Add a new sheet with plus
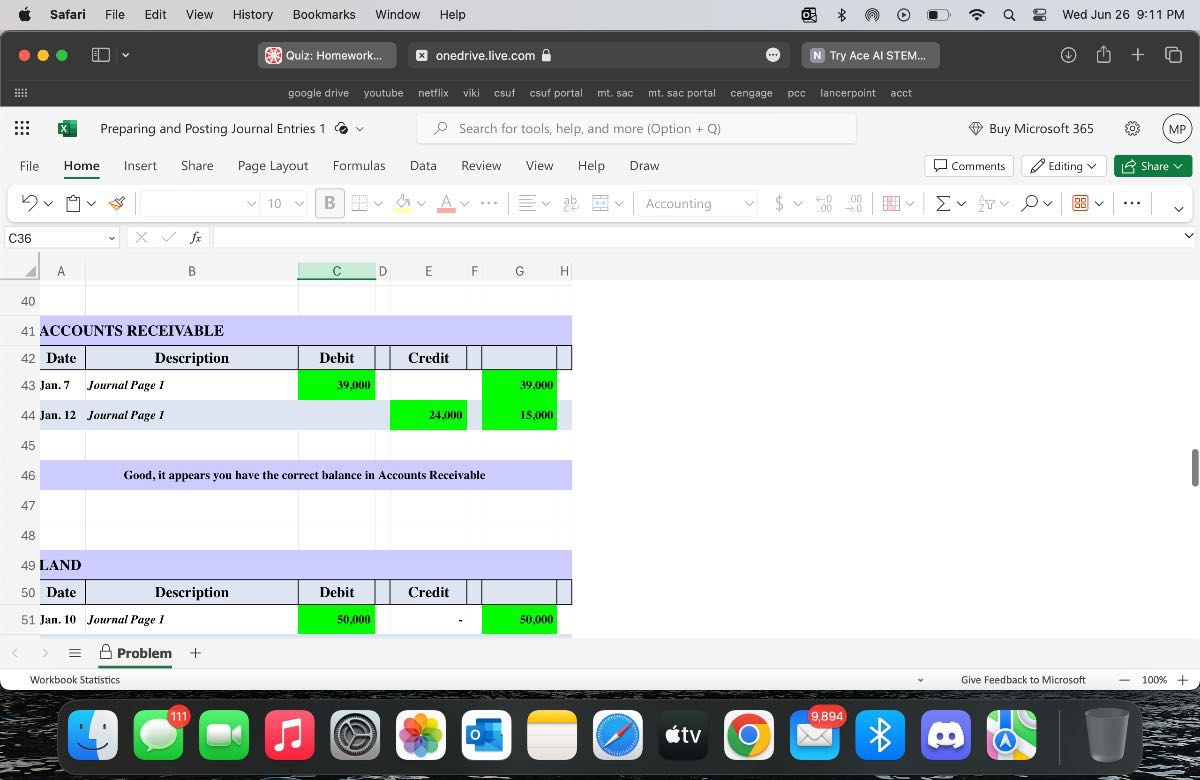Viewport: 1200px width, 780px height. 195,653
